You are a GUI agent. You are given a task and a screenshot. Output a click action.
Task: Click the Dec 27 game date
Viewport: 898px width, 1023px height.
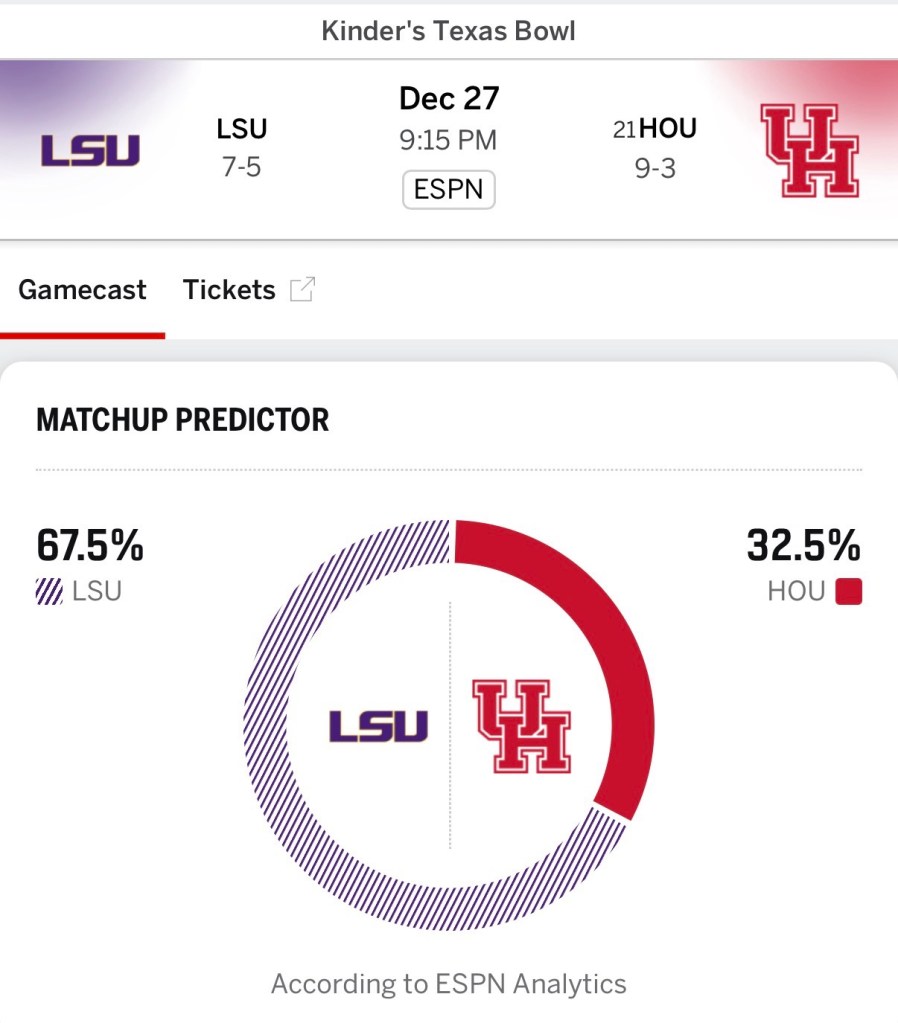point(448,98)
